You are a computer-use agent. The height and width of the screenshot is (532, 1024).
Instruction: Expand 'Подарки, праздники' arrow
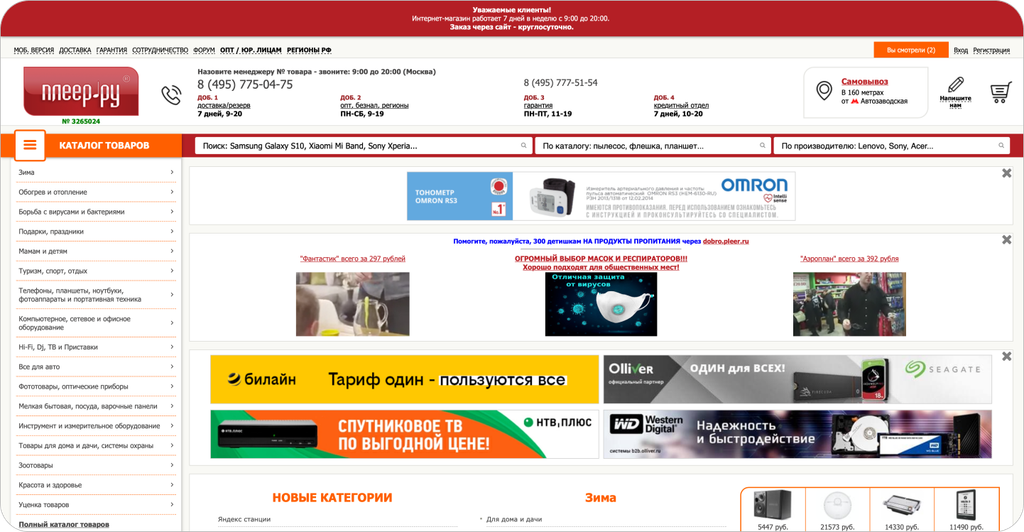click(x=172, y=231)
